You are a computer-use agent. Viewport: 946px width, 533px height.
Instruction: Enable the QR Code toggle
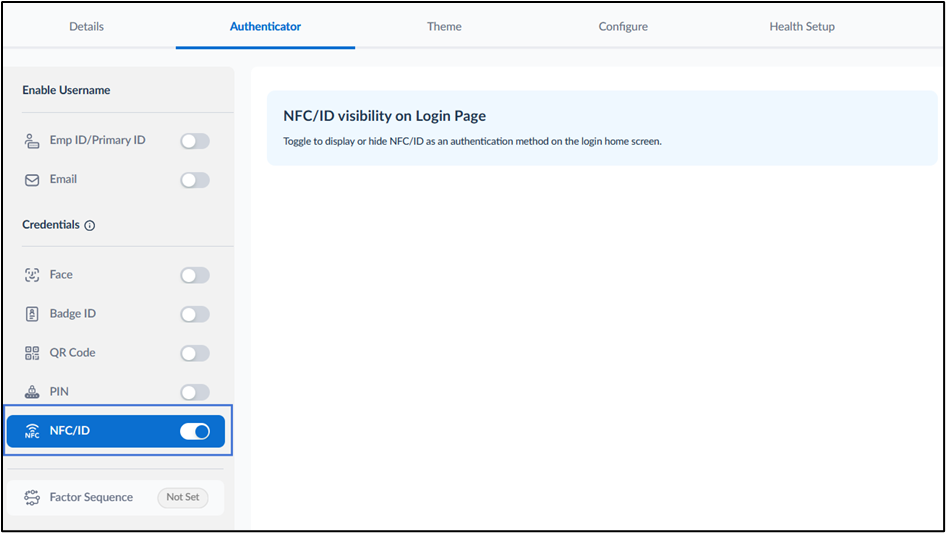pos(195,354)
